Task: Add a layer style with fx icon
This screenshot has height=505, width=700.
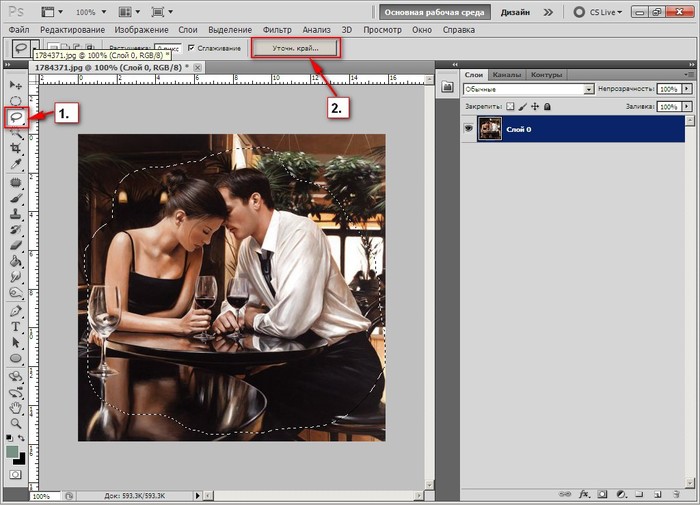Action: click(584, 494)
